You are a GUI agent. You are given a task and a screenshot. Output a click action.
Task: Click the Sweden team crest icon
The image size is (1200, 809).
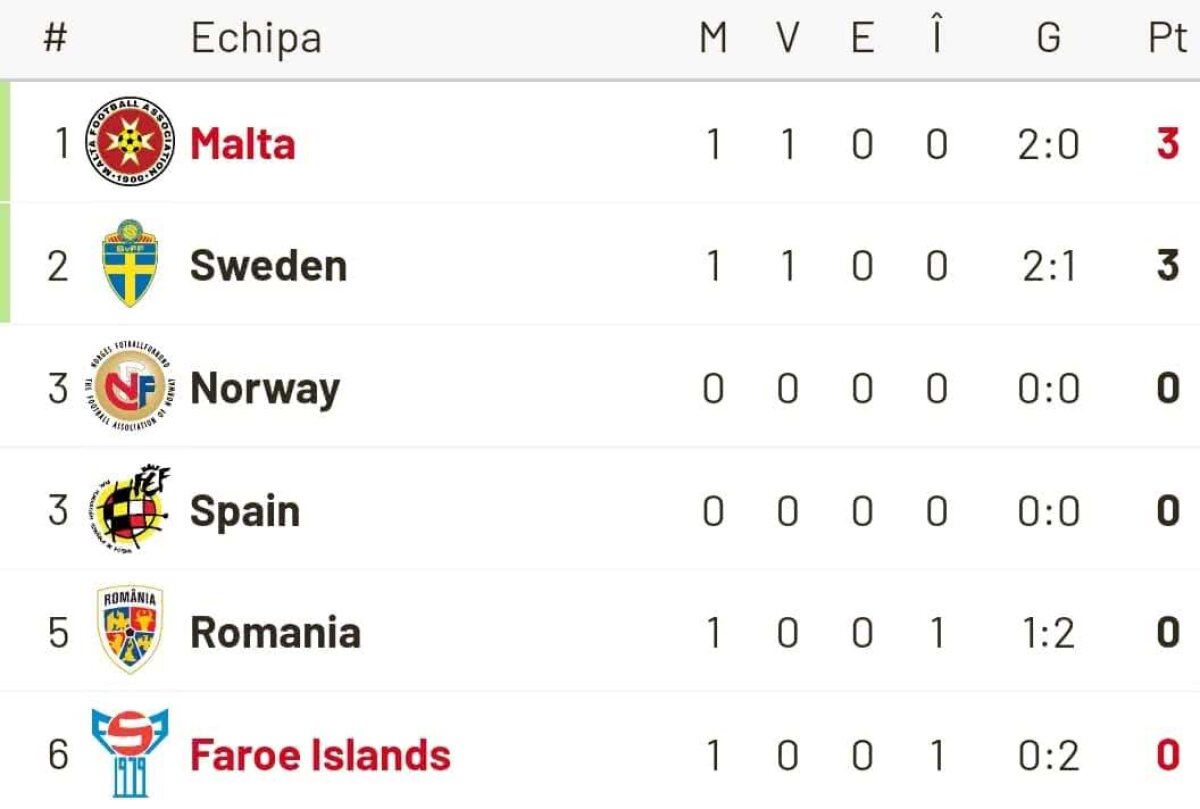[130, 264]
